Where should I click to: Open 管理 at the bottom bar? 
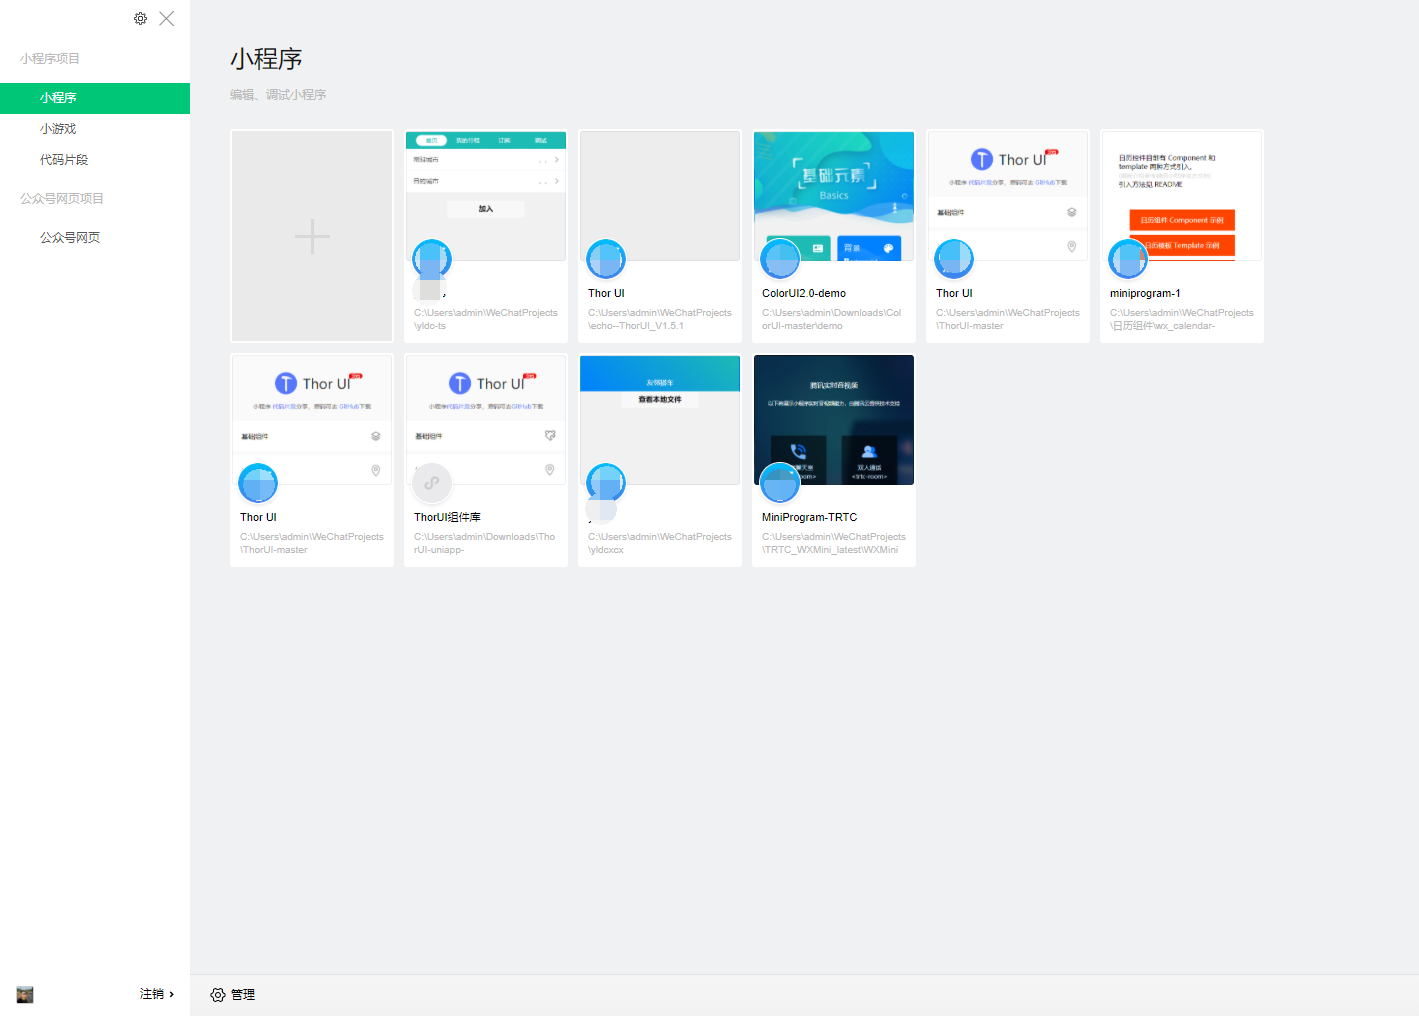pos(233,995)
